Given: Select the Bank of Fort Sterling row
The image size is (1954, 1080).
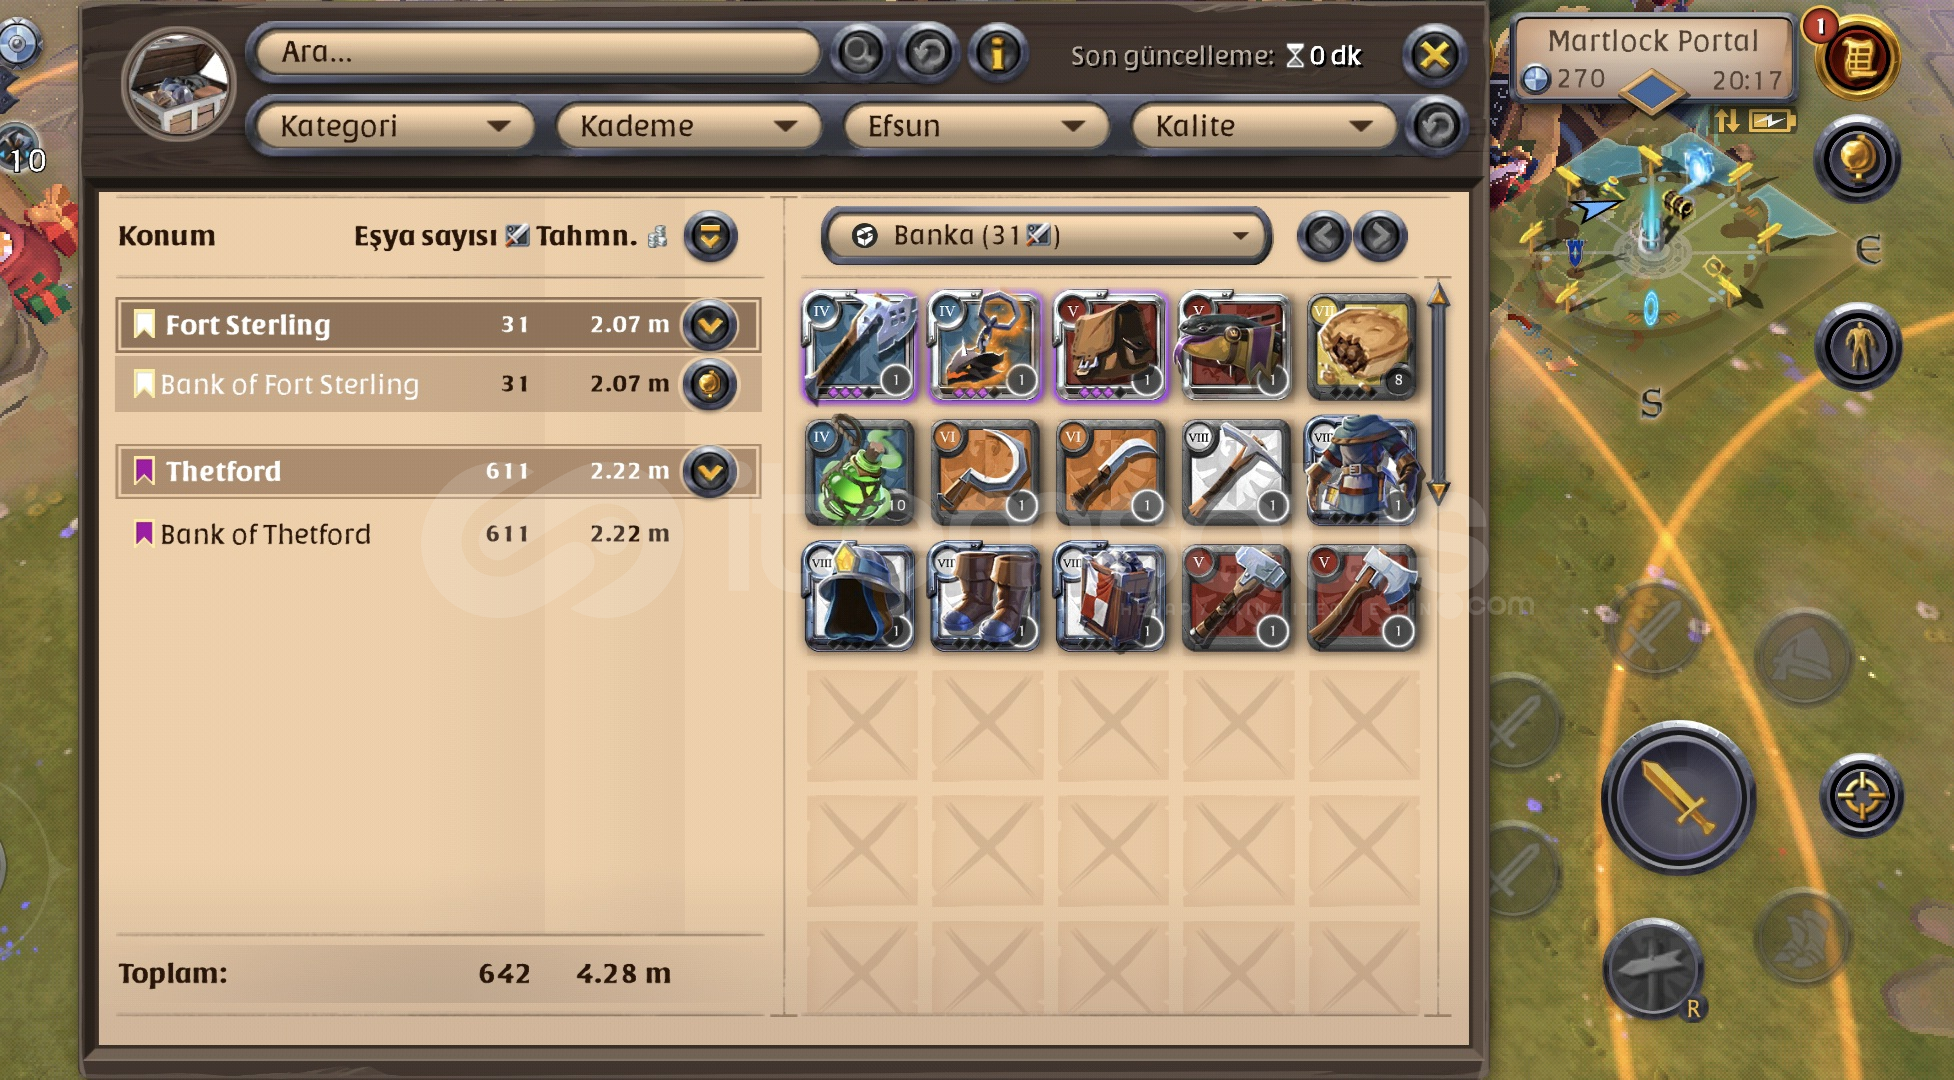Looking at the screenshot, I should coord(438,384).
